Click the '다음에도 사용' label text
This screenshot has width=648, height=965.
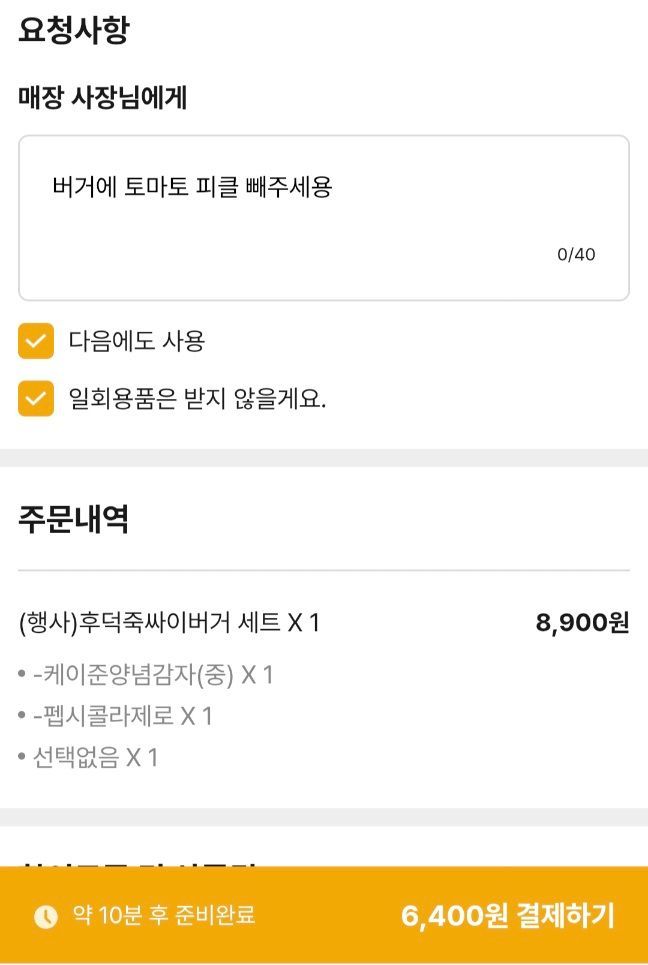137,341
